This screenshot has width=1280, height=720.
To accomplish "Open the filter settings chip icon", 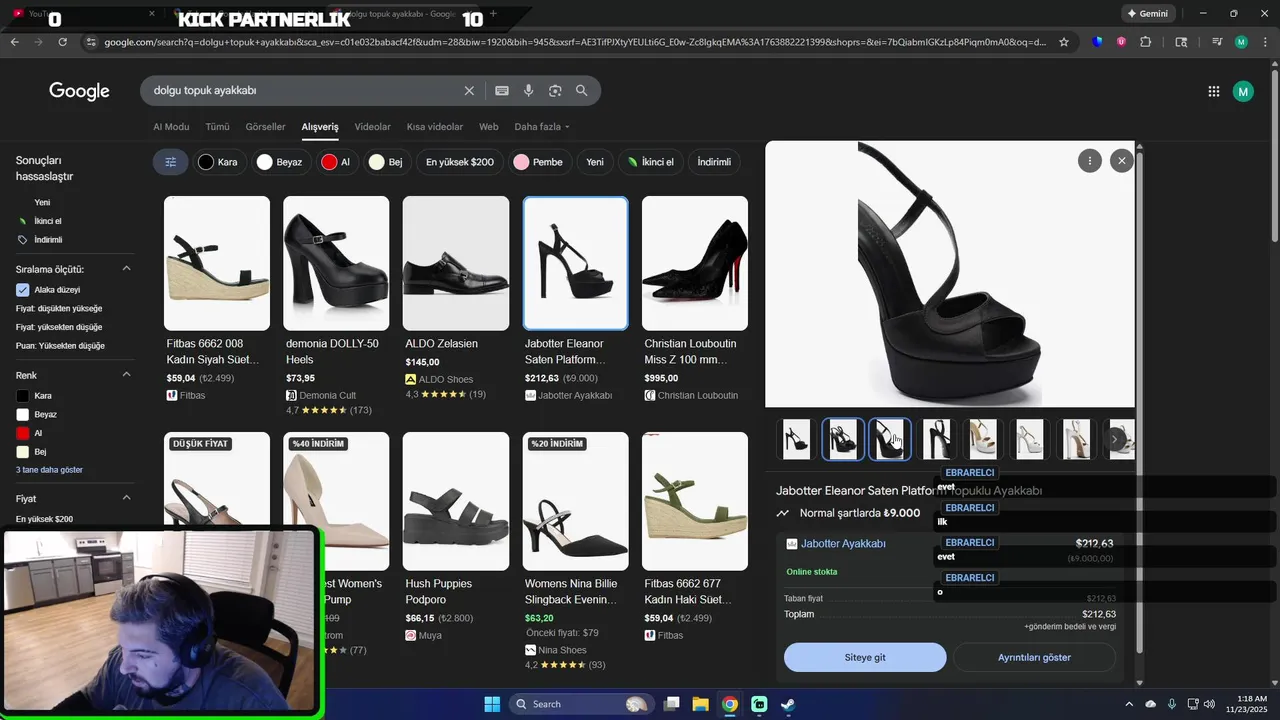I will coord(171,162).
